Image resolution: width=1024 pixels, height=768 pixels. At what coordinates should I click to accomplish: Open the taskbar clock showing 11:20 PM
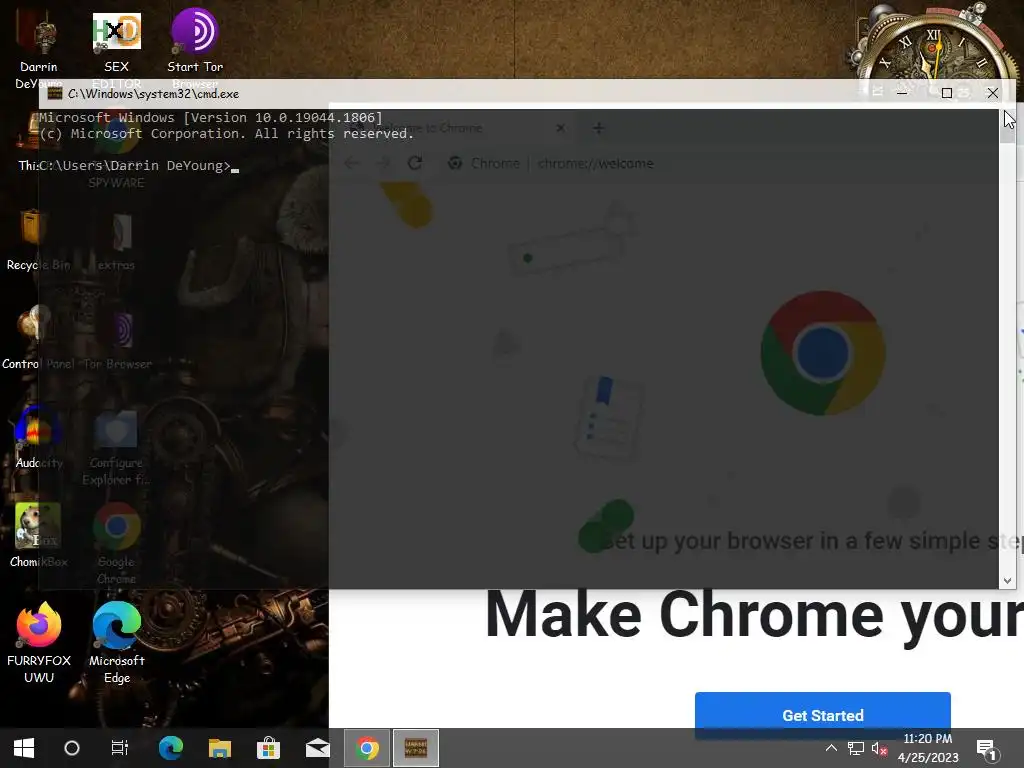tap(927, 748)
